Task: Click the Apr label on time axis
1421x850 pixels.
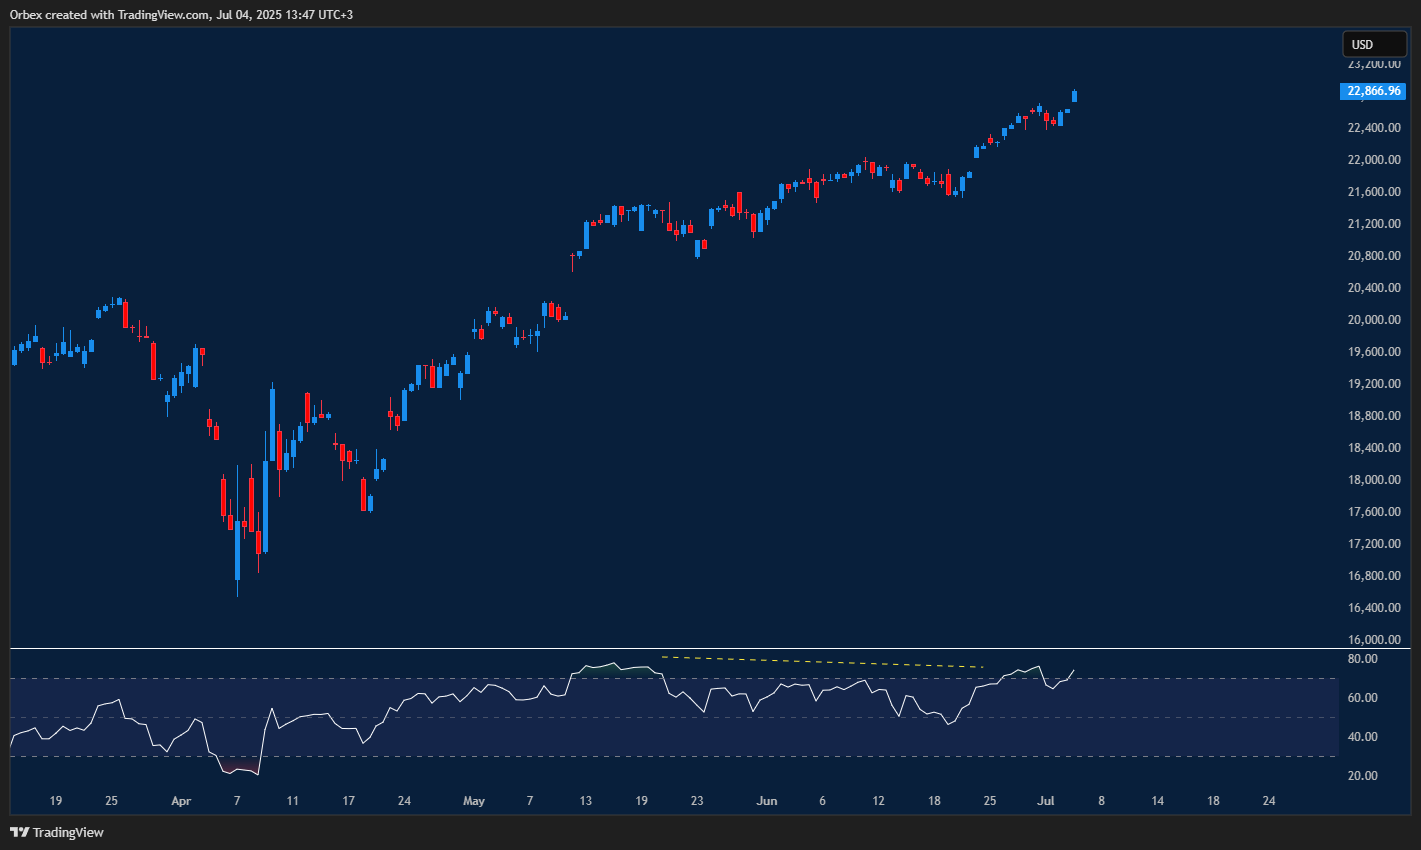Action: point(180,801)
